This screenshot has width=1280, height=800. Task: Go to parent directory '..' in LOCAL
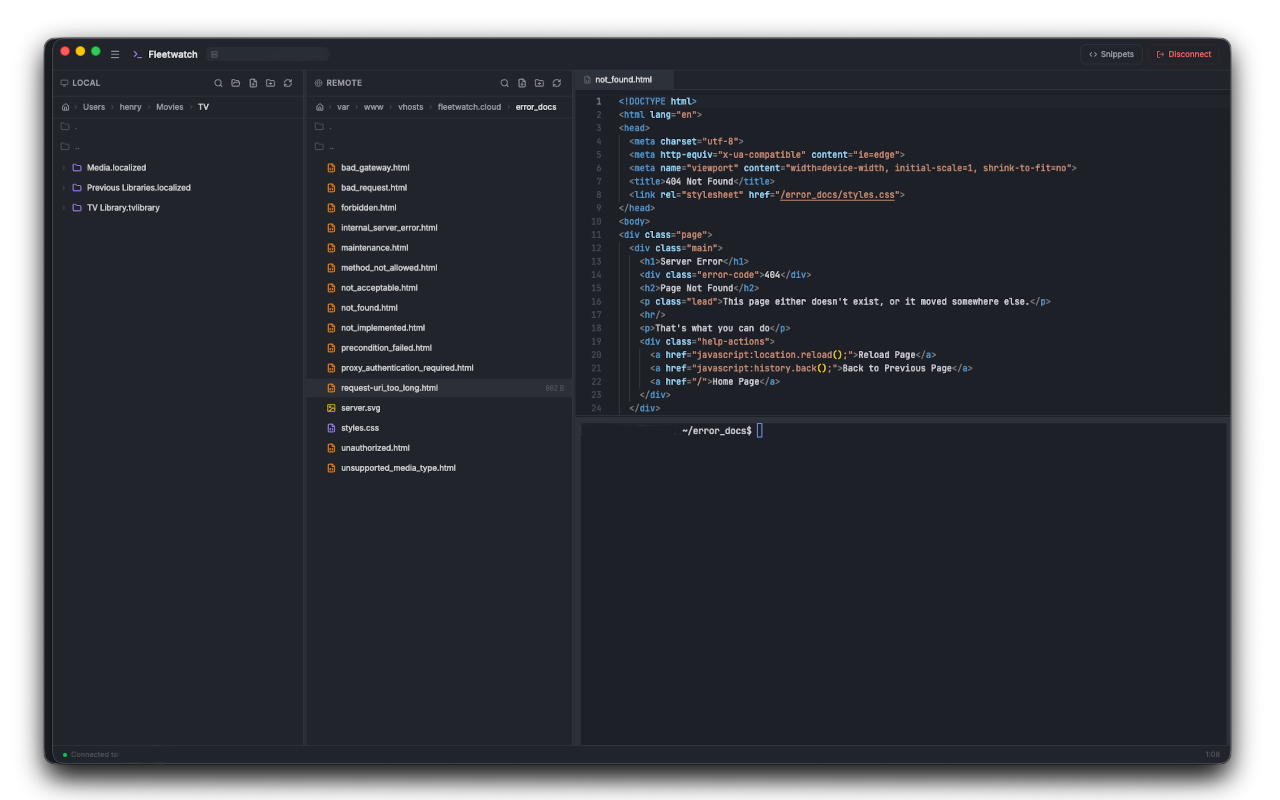(x=178, y=147)
